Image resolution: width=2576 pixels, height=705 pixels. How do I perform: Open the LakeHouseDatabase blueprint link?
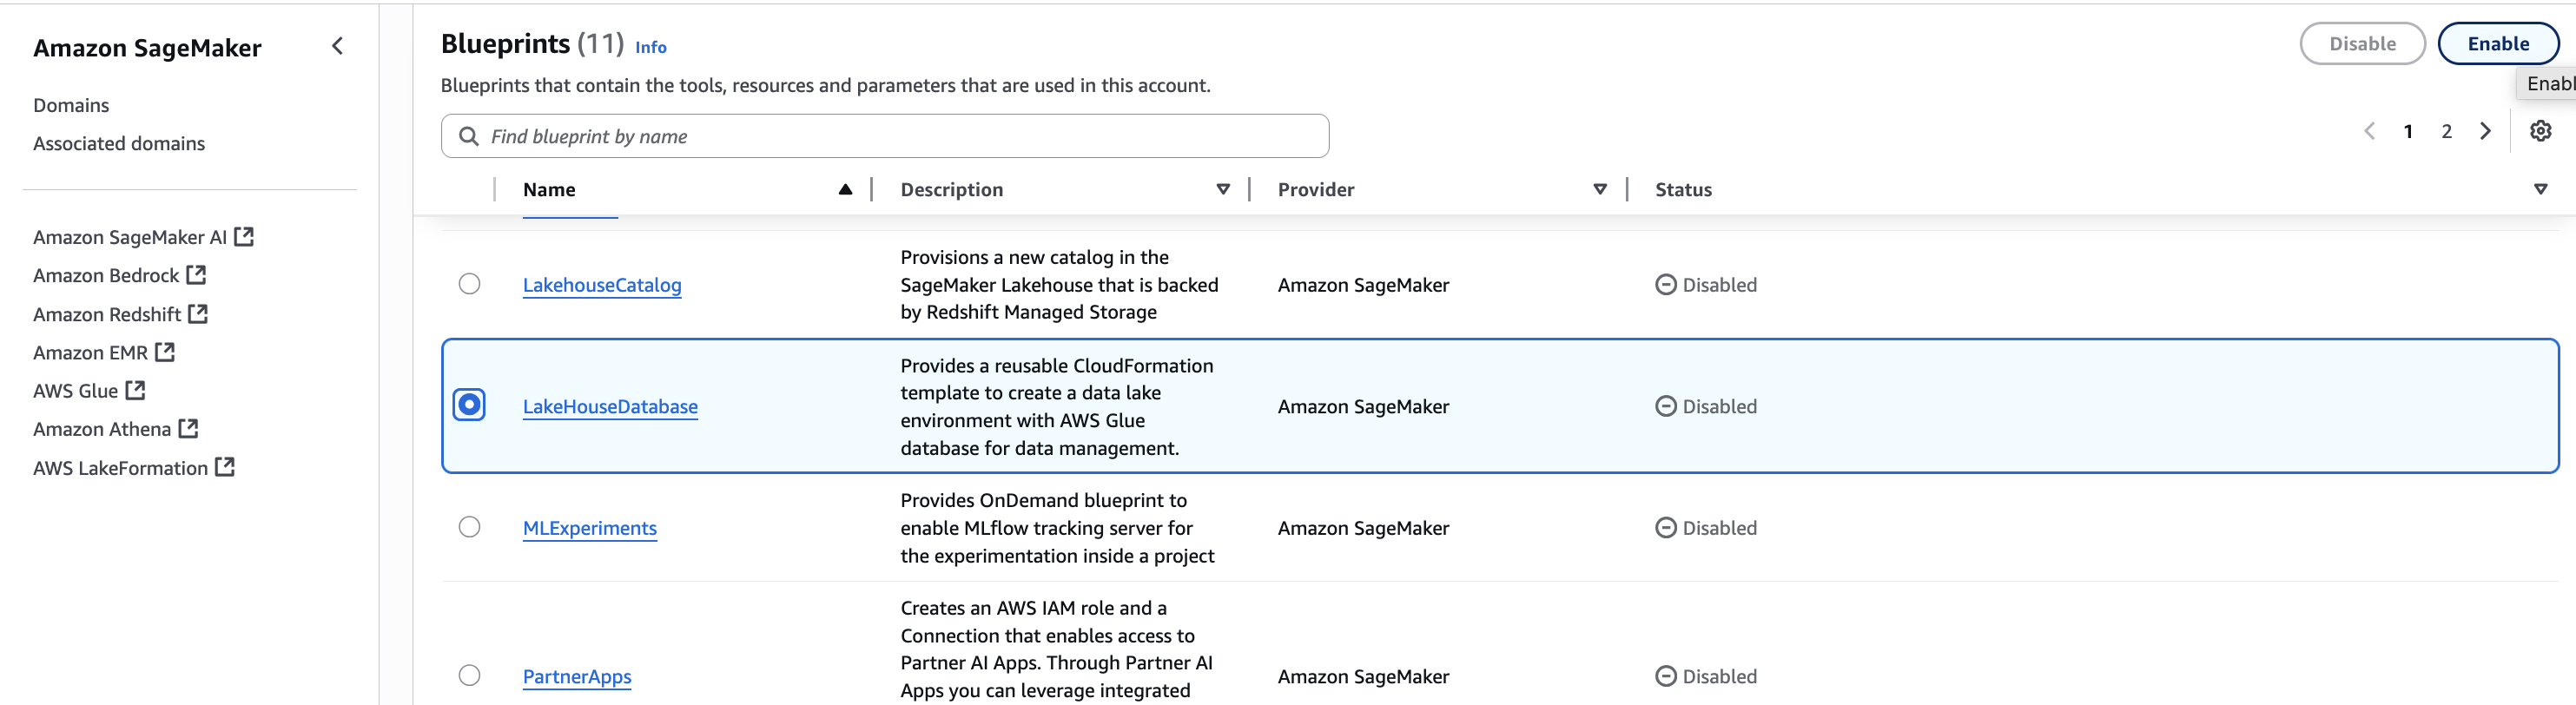(610, 406)
